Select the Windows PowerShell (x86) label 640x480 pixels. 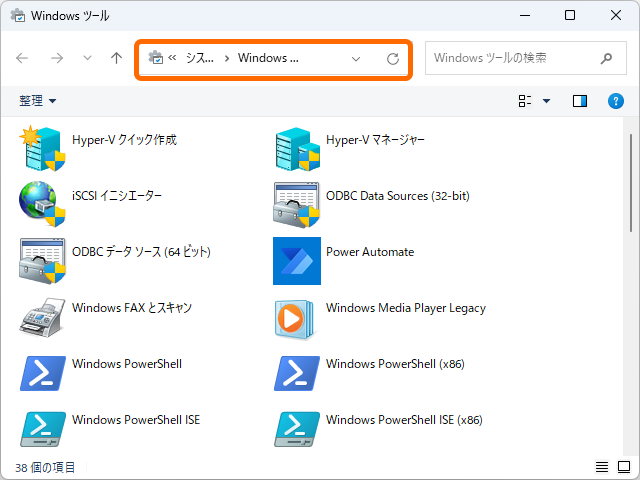(x=396, y=364)
